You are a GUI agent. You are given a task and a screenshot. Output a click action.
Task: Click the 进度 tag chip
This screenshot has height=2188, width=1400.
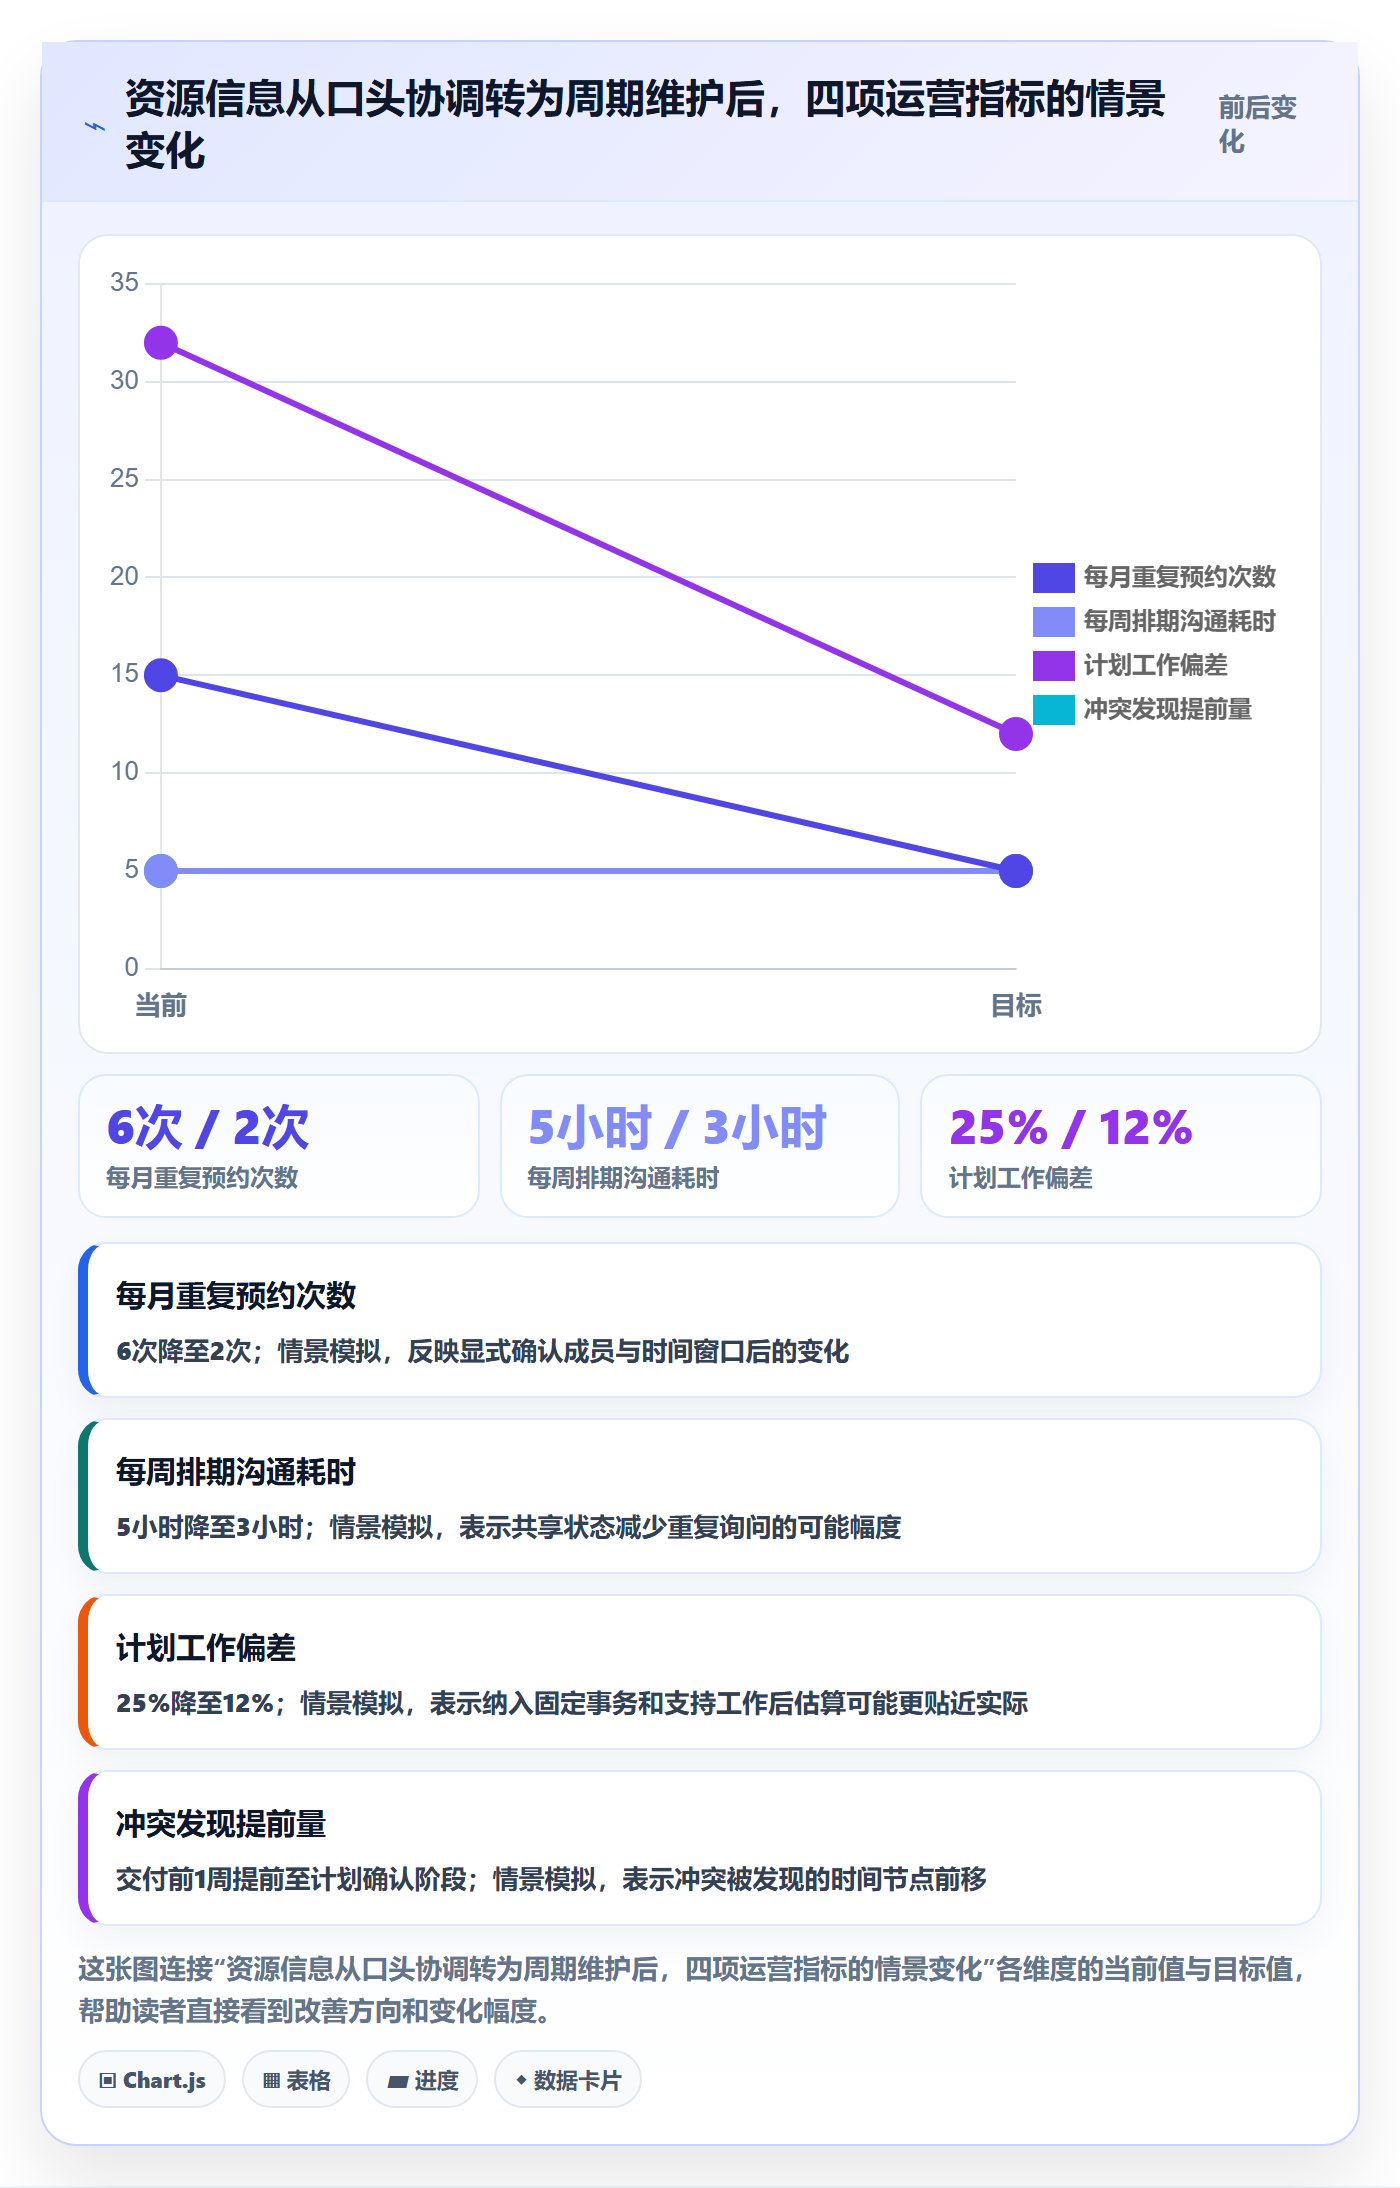coord(422,2080)
